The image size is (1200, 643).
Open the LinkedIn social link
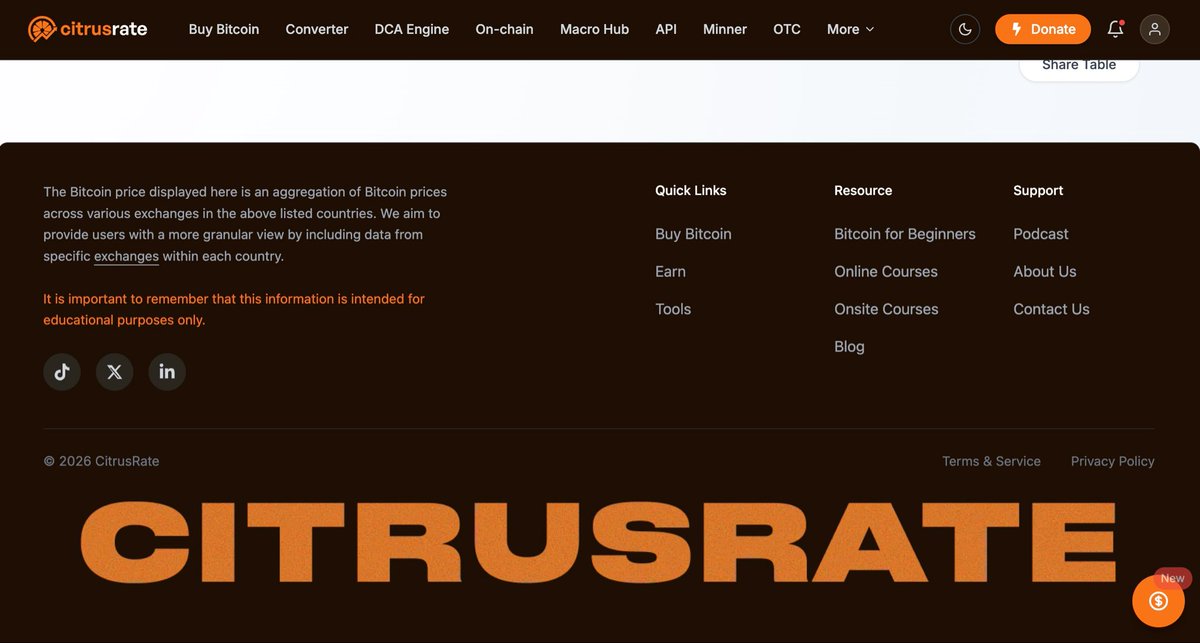pos(167,372)
